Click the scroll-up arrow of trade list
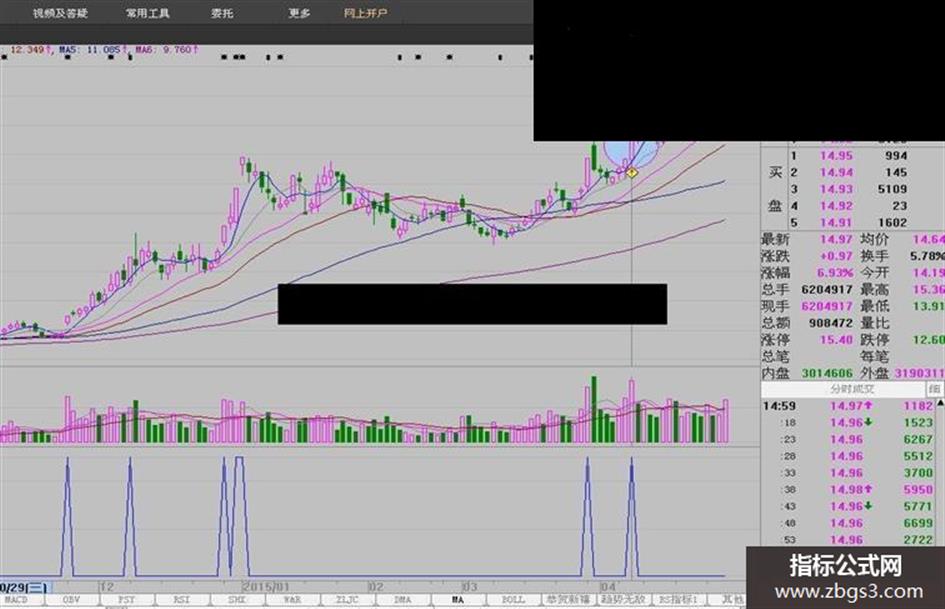The height and width of the screenshot is (609, 945). pos(940,402)
